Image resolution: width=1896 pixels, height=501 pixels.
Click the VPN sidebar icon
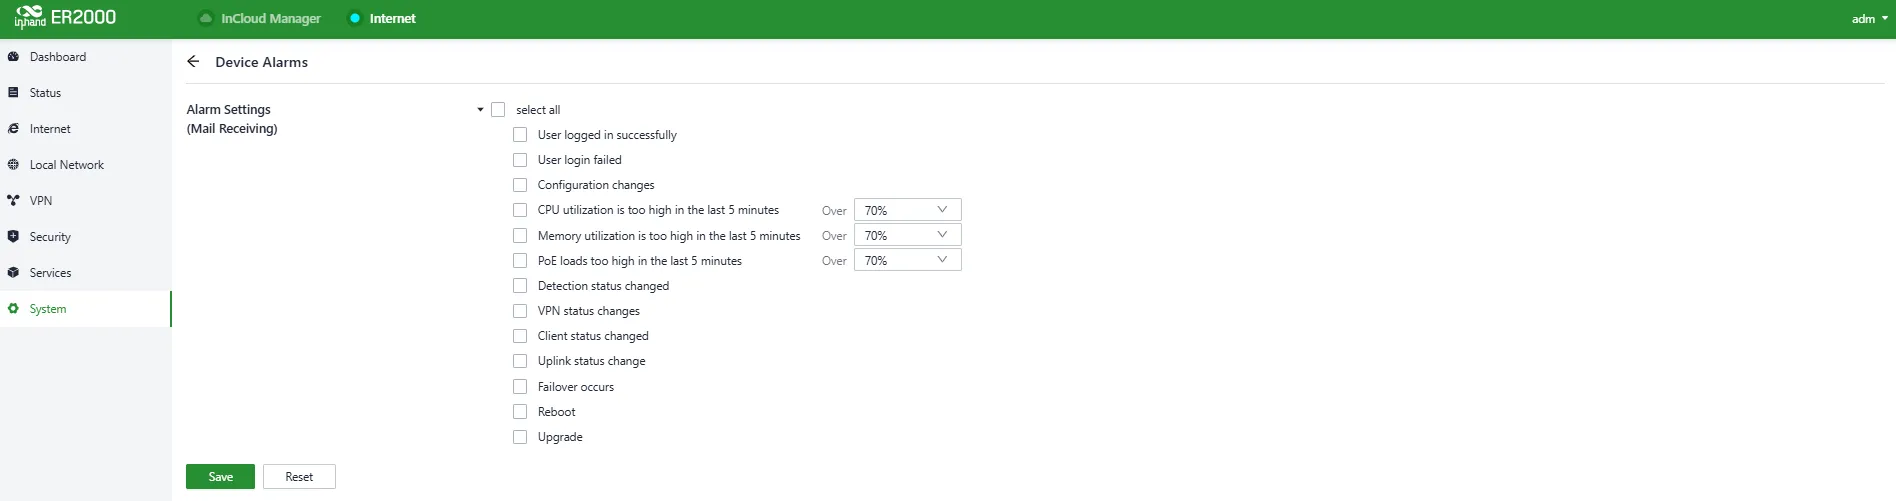(x=13, y=201)
